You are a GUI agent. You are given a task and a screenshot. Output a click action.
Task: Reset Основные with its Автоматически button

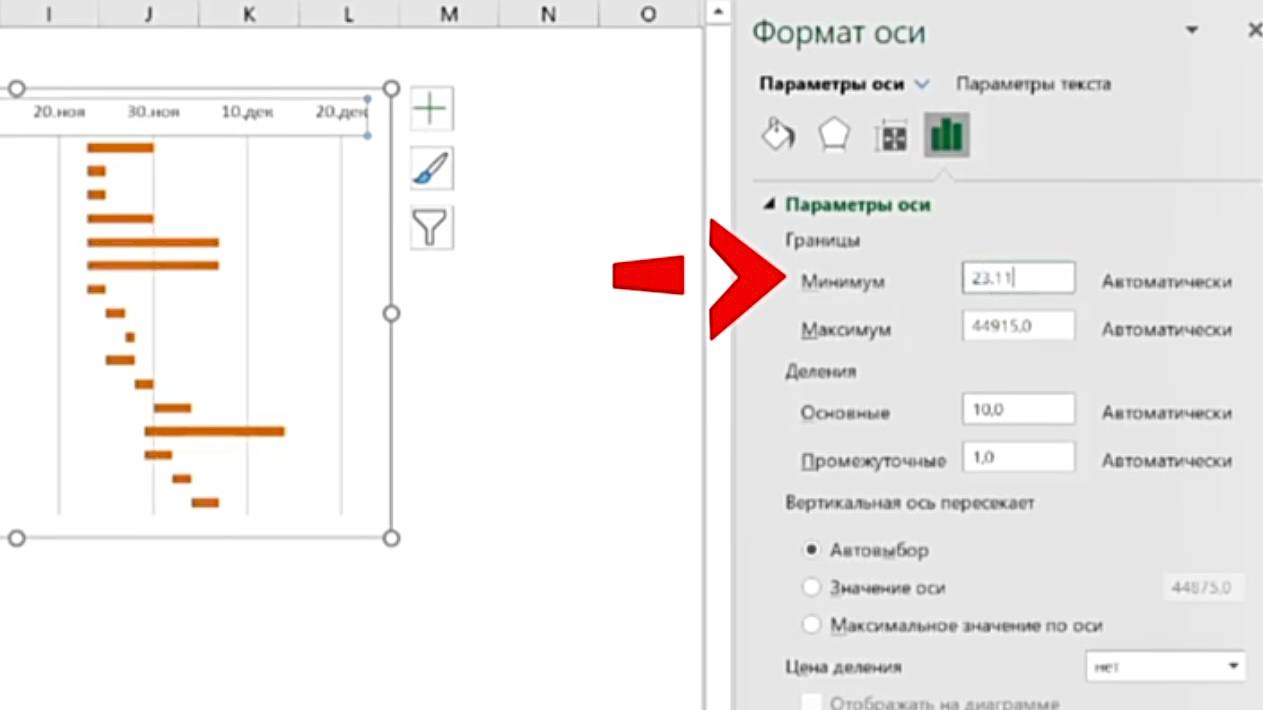(1166, 413)
